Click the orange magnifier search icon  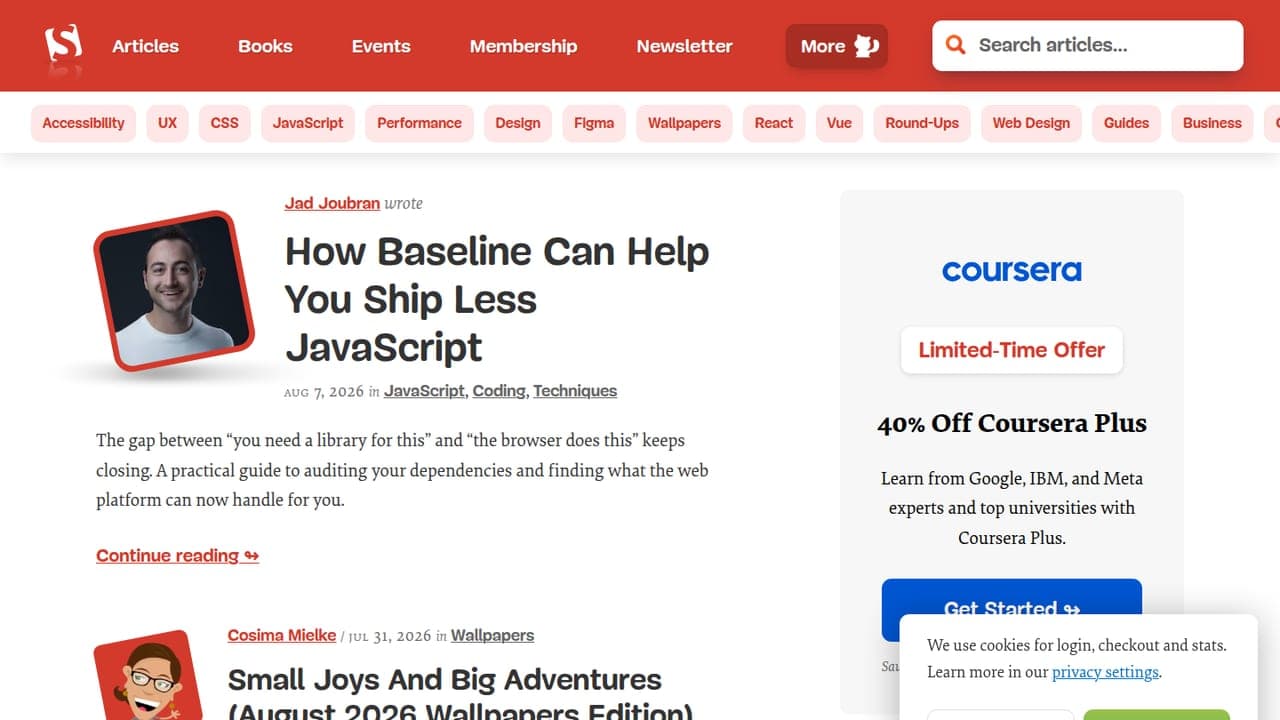tap(956, 45)
